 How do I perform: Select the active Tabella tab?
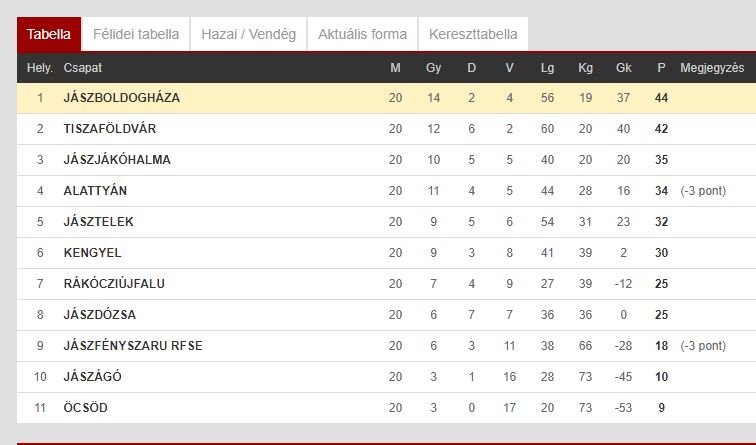click(49, 34)
